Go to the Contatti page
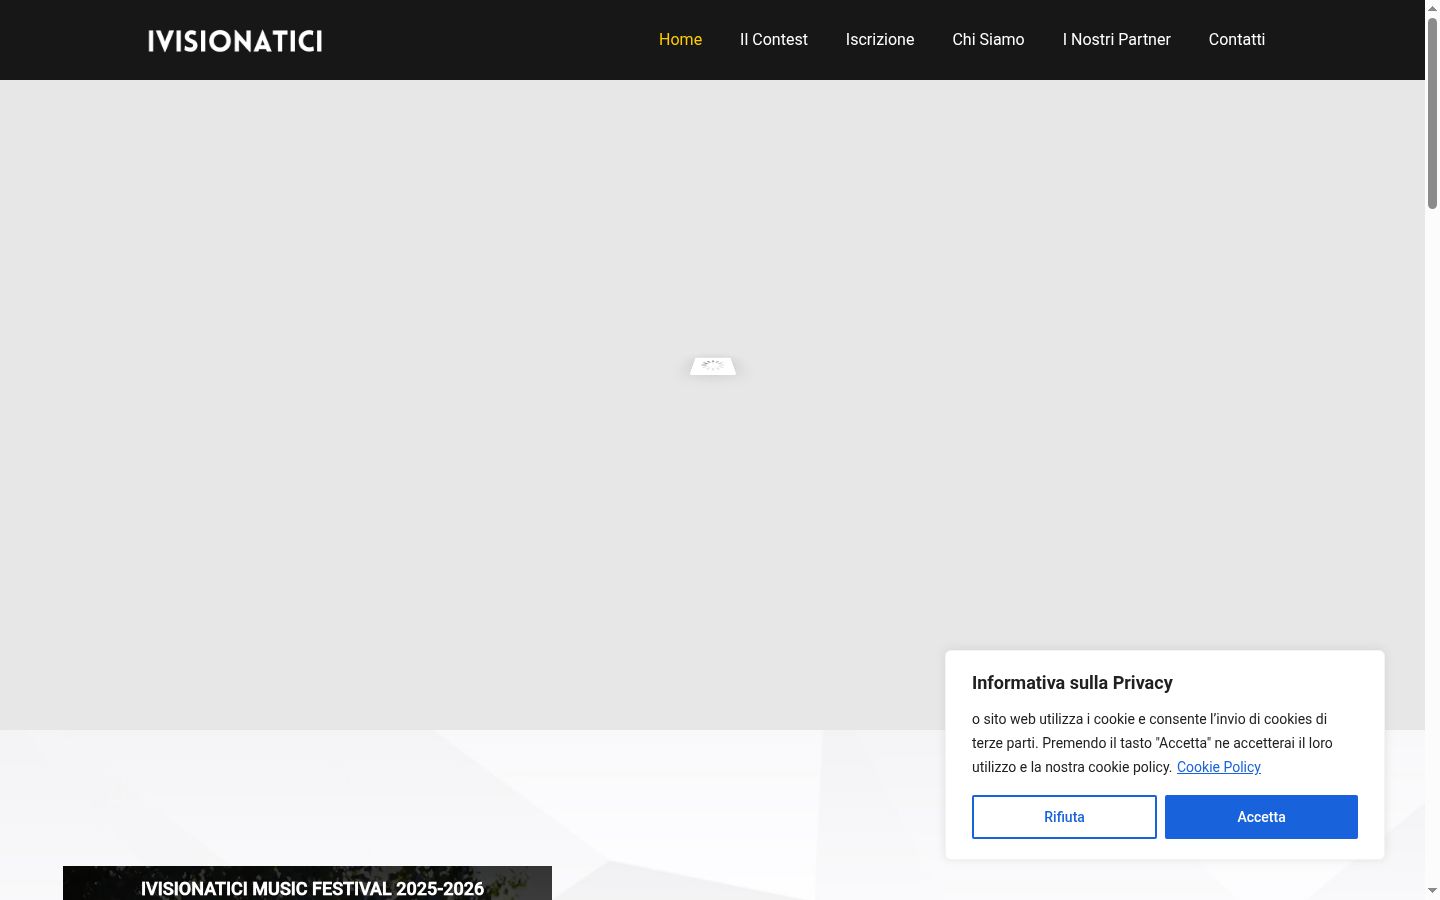 [x=1236, y=40]
